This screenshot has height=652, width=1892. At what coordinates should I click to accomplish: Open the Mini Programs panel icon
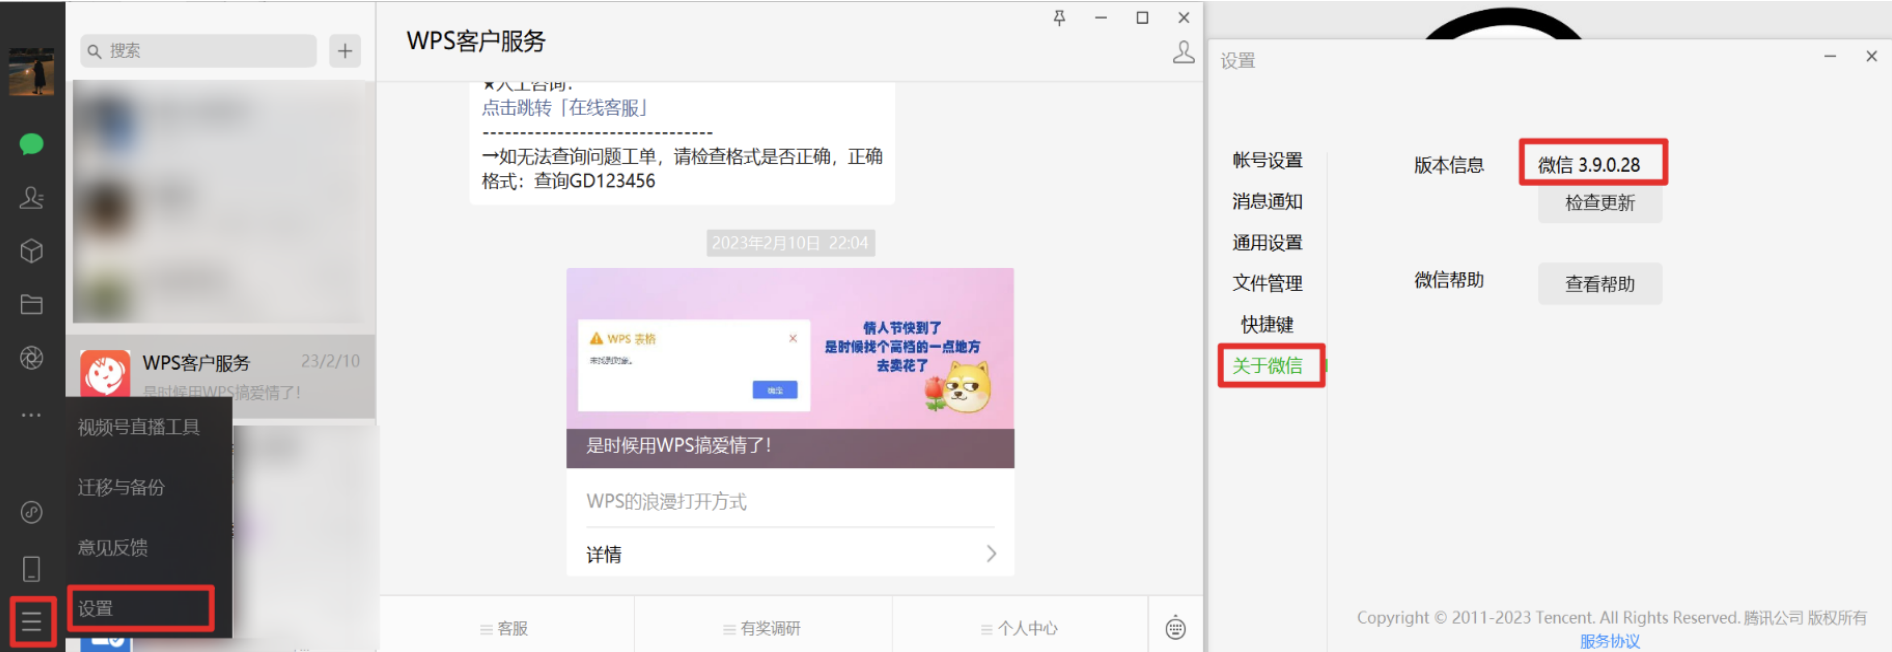tap(31, 512)
